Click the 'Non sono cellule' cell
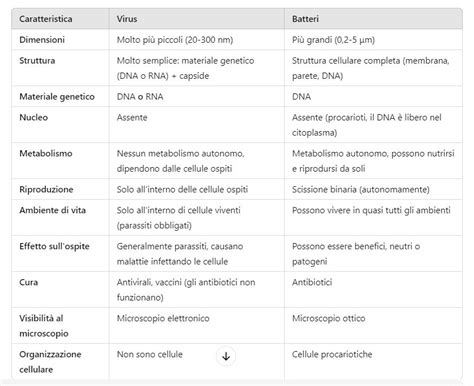This screenshot has width=474, height=386. [150, 354]
